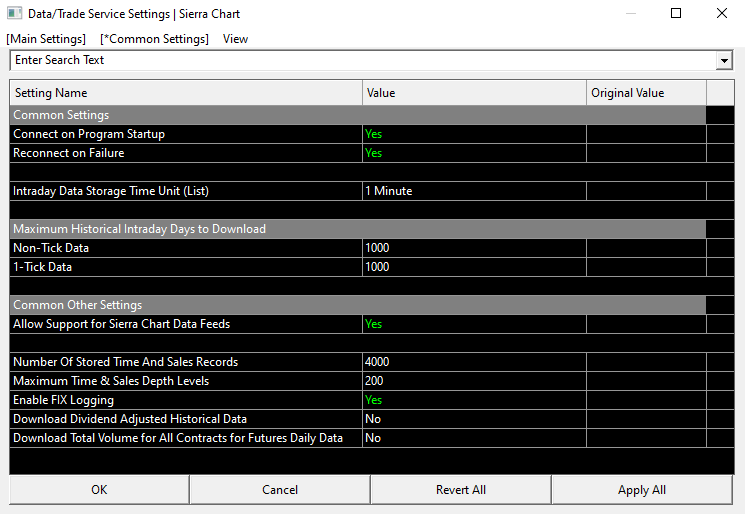This screenshot has height=514, width=745.
Task: Open Intraday Data Storage Time Unit value list
Action: tap(474, 191)
